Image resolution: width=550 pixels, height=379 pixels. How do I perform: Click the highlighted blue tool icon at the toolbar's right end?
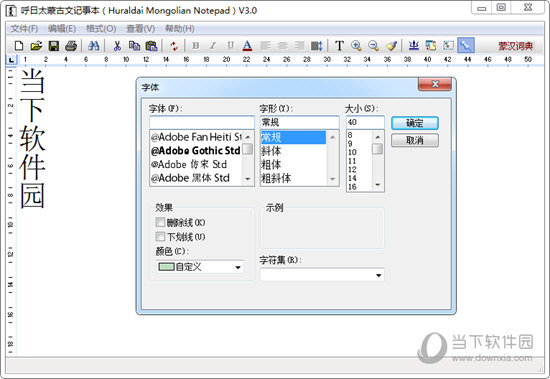466,45
